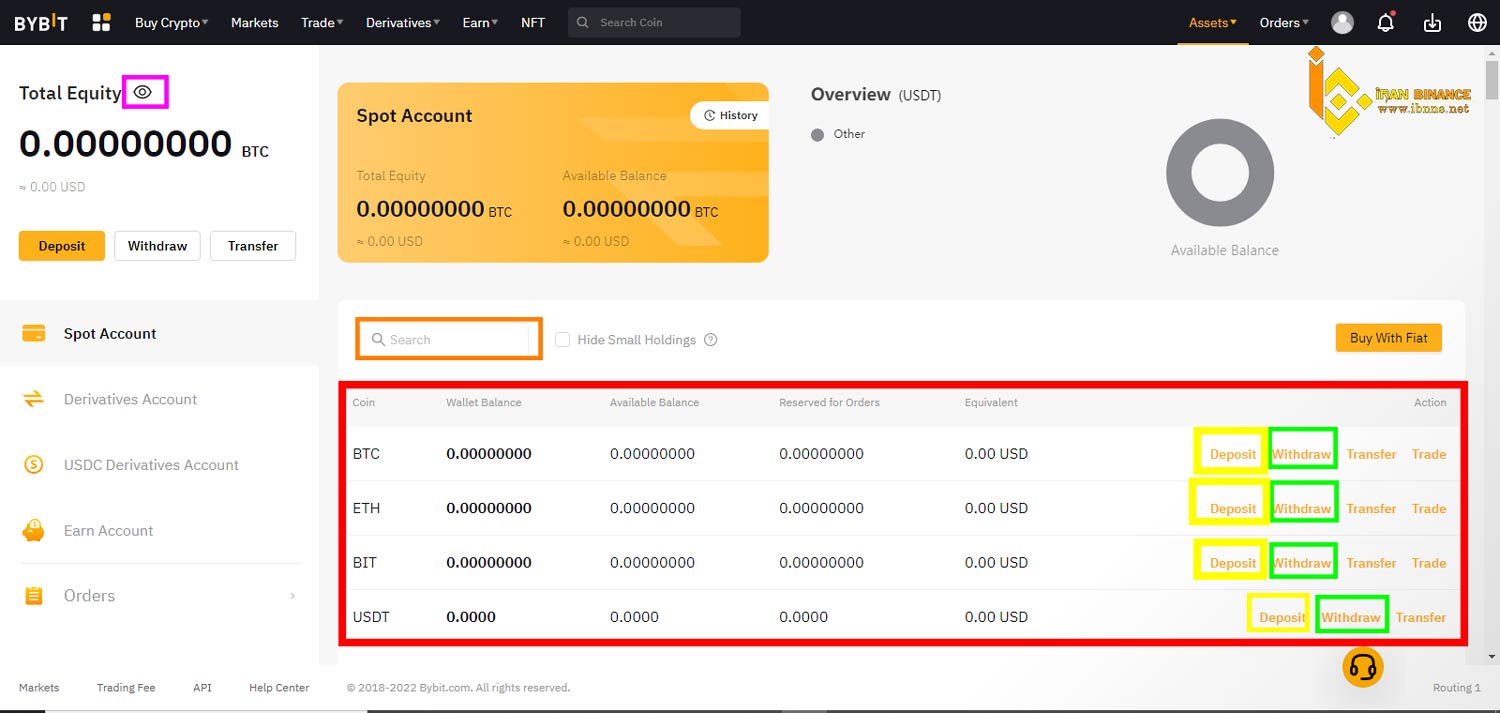Withdraw BIT from the table row

pos(1302,563)
